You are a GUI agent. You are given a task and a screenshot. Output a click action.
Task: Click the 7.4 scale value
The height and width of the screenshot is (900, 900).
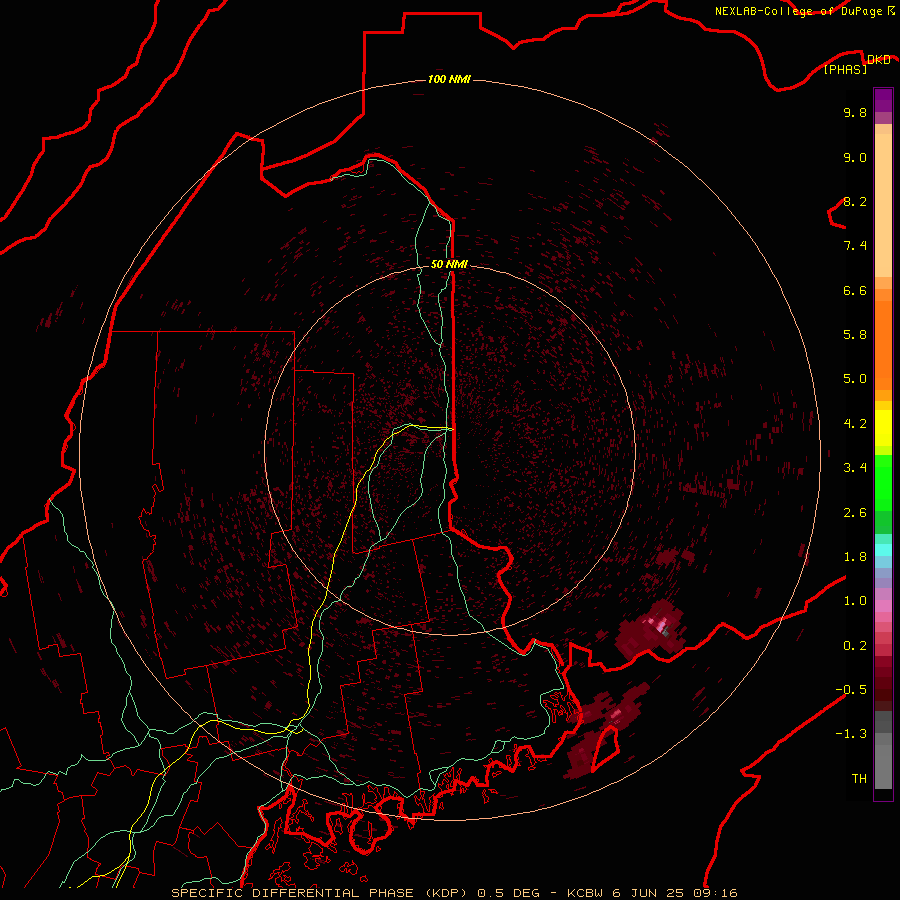point(855,246)
